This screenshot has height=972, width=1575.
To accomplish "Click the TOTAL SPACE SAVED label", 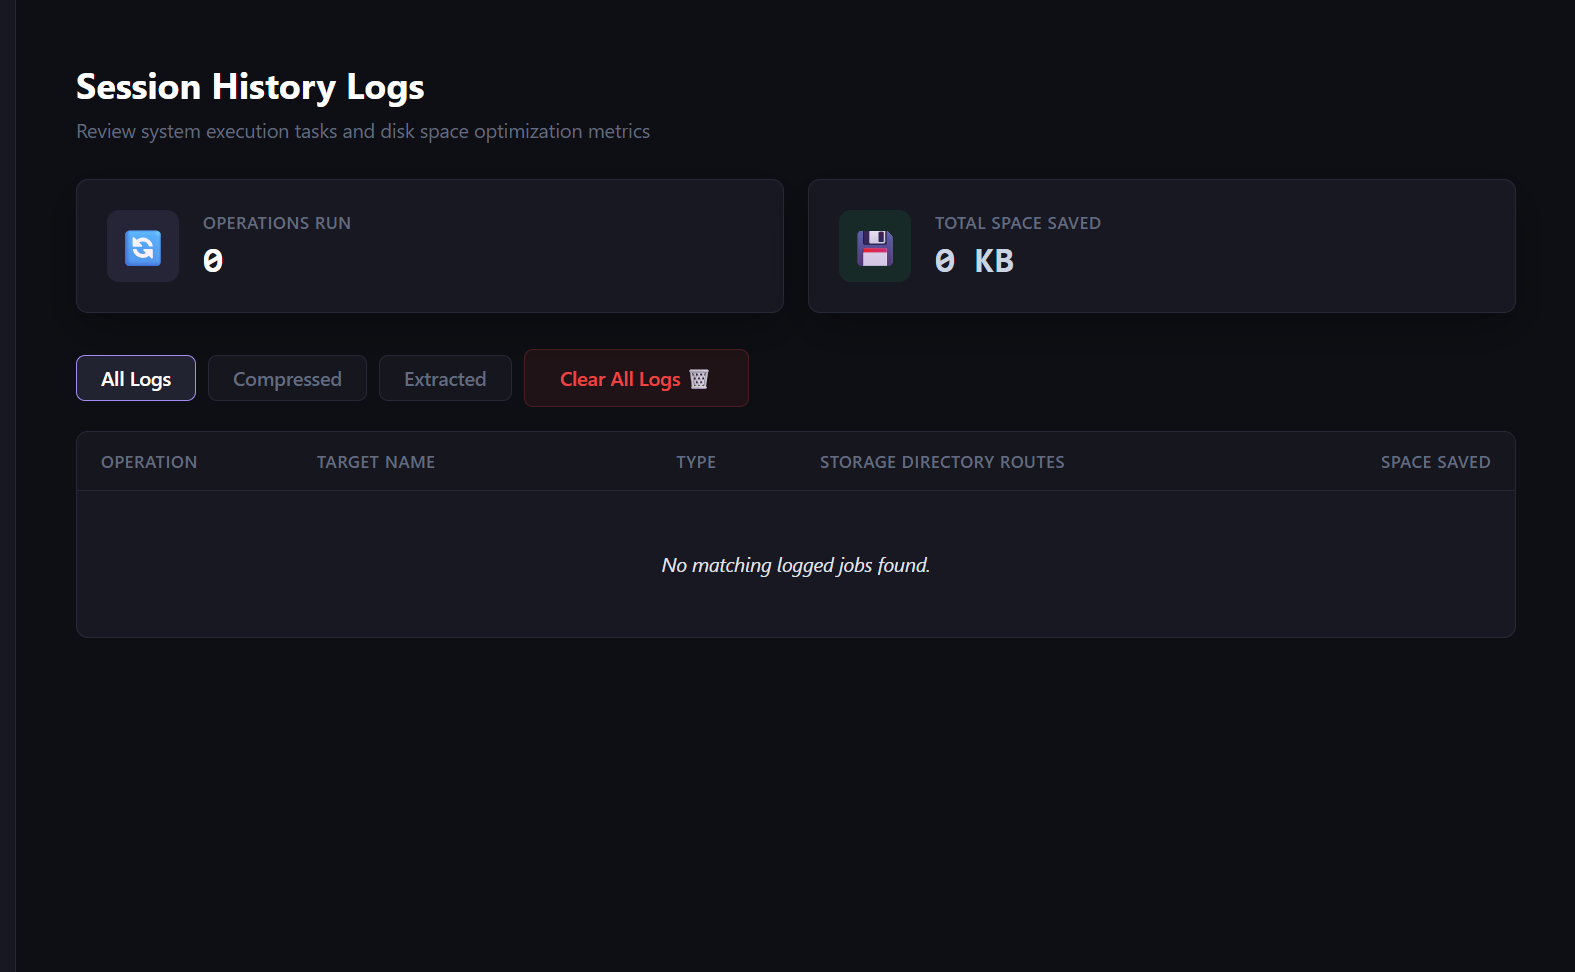I will (x=1018, y=223).
